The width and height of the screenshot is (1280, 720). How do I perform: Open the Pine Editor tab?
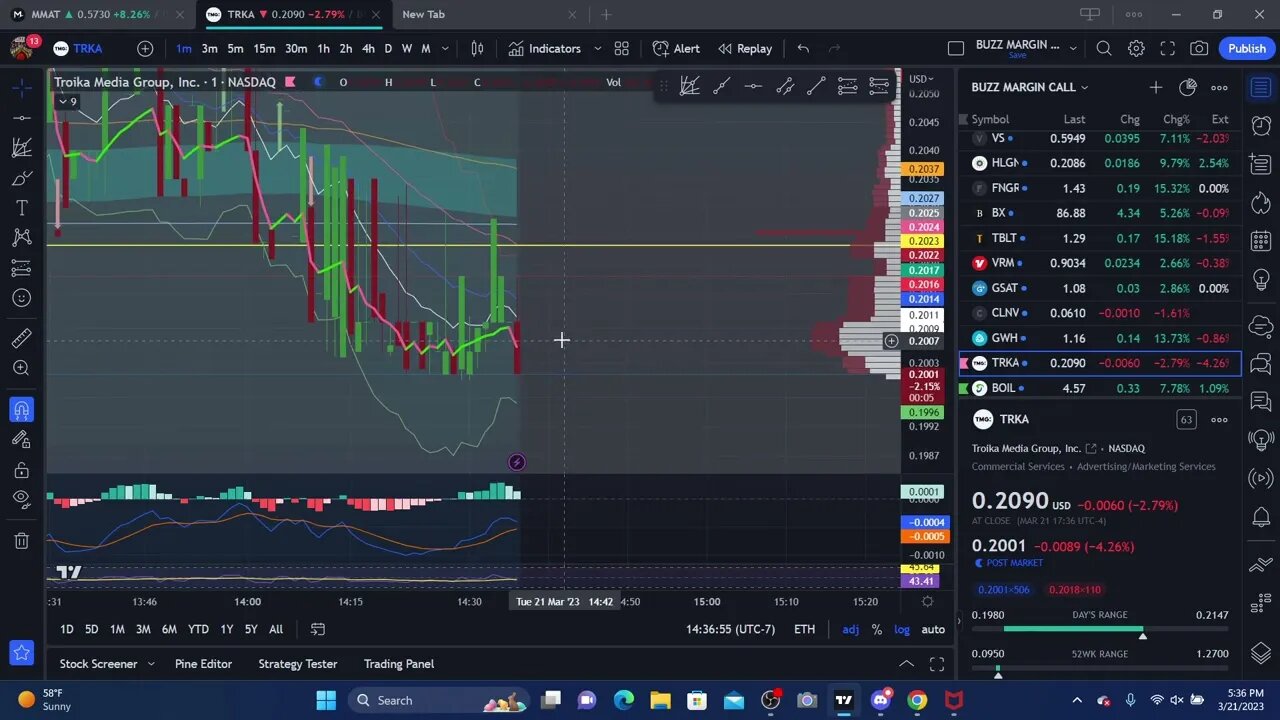(x=203, y=664)
